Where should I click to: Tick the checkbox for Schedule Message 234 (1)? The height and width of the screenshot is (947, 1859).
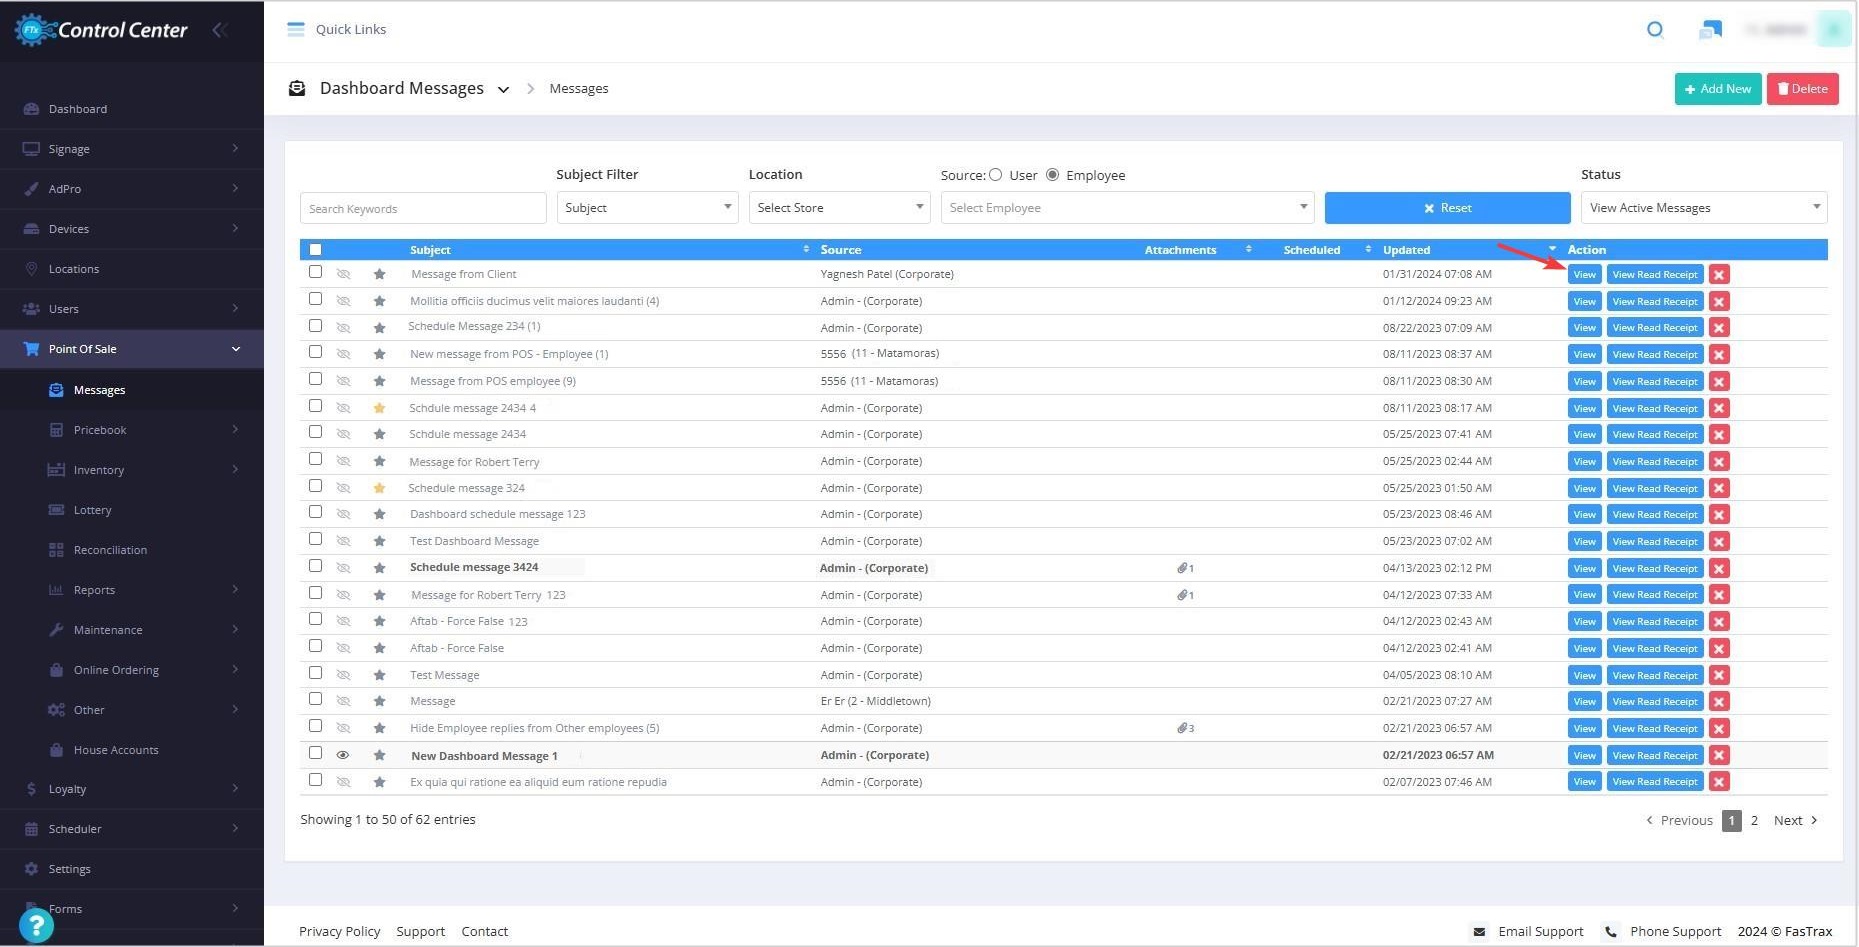tap(316, 326)
